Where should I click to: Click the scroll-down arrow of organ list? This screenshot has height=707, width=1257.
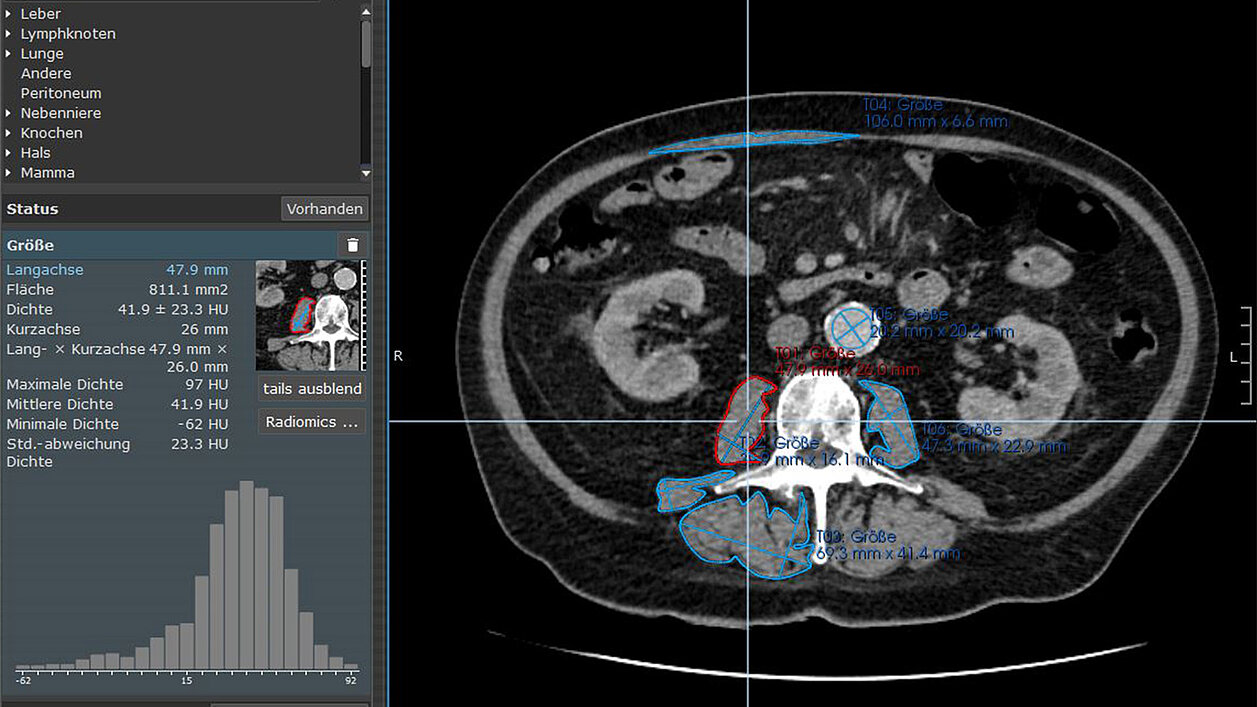[366, 172]
